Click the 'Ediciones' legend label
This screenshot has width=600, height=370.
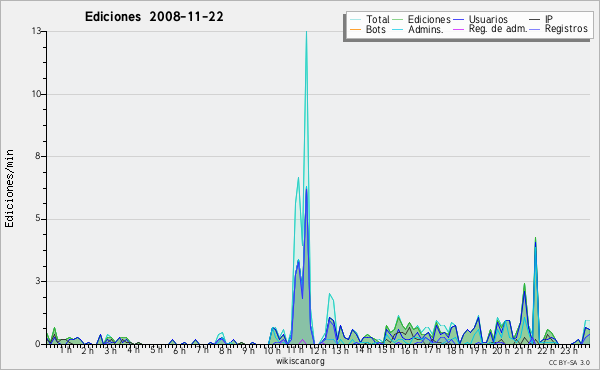click(429, 19)
